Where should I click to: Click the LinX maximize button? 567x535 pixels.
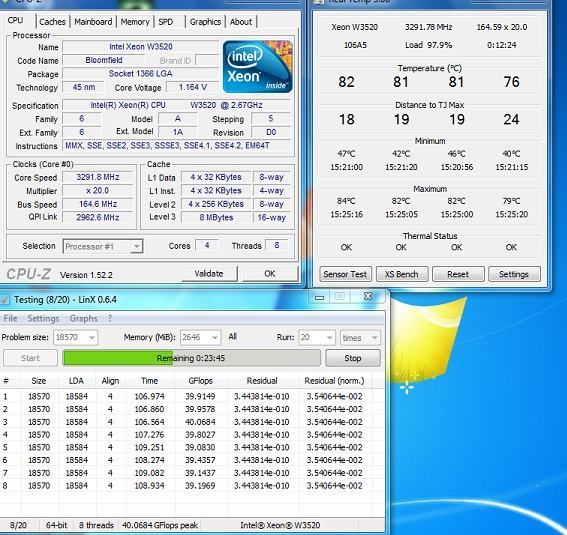(339, 296)
